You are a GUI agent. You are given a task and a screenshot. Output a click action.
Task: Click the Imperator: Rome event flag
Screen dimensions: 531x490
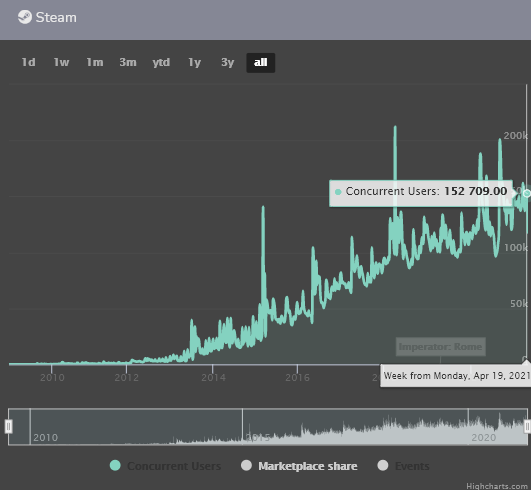[x=441, y=347]
